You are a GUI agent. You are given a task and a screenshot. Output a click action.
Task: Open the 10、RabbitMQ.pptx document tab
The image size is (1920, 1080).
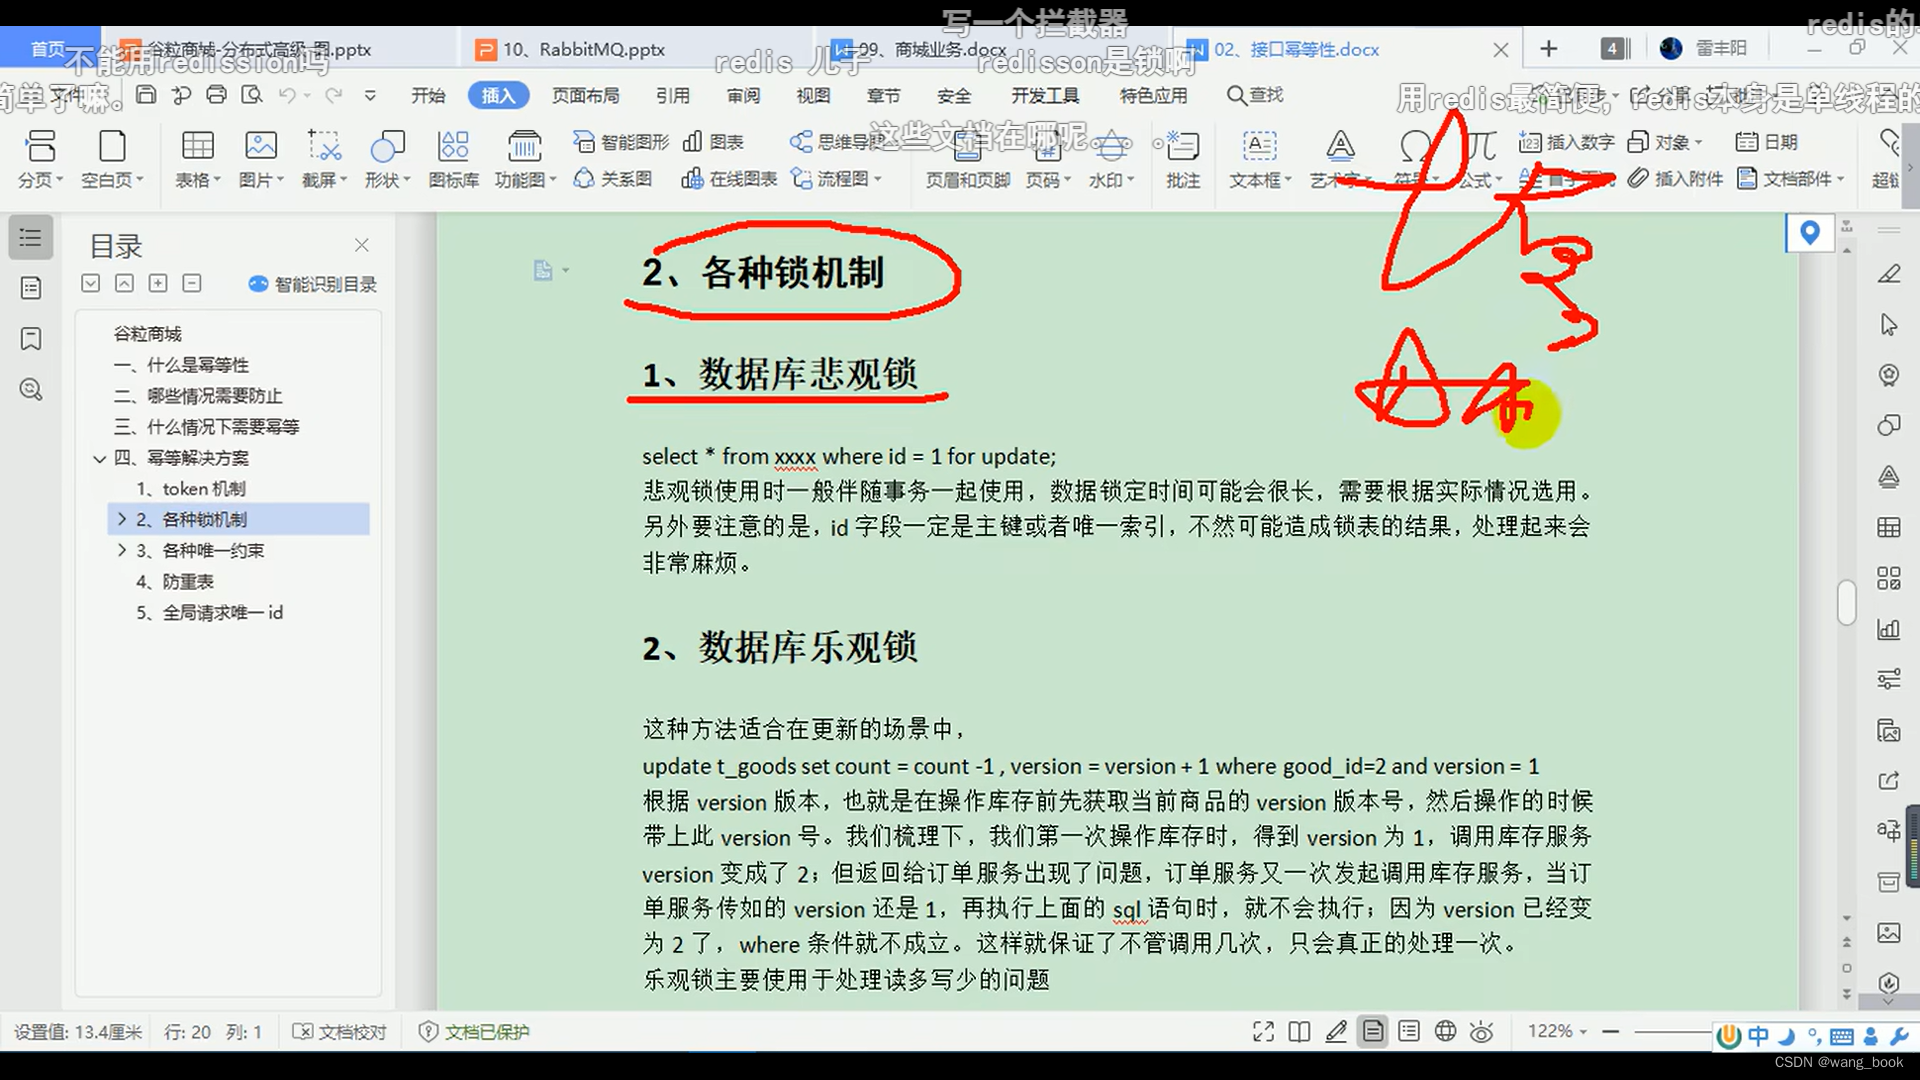570,48
